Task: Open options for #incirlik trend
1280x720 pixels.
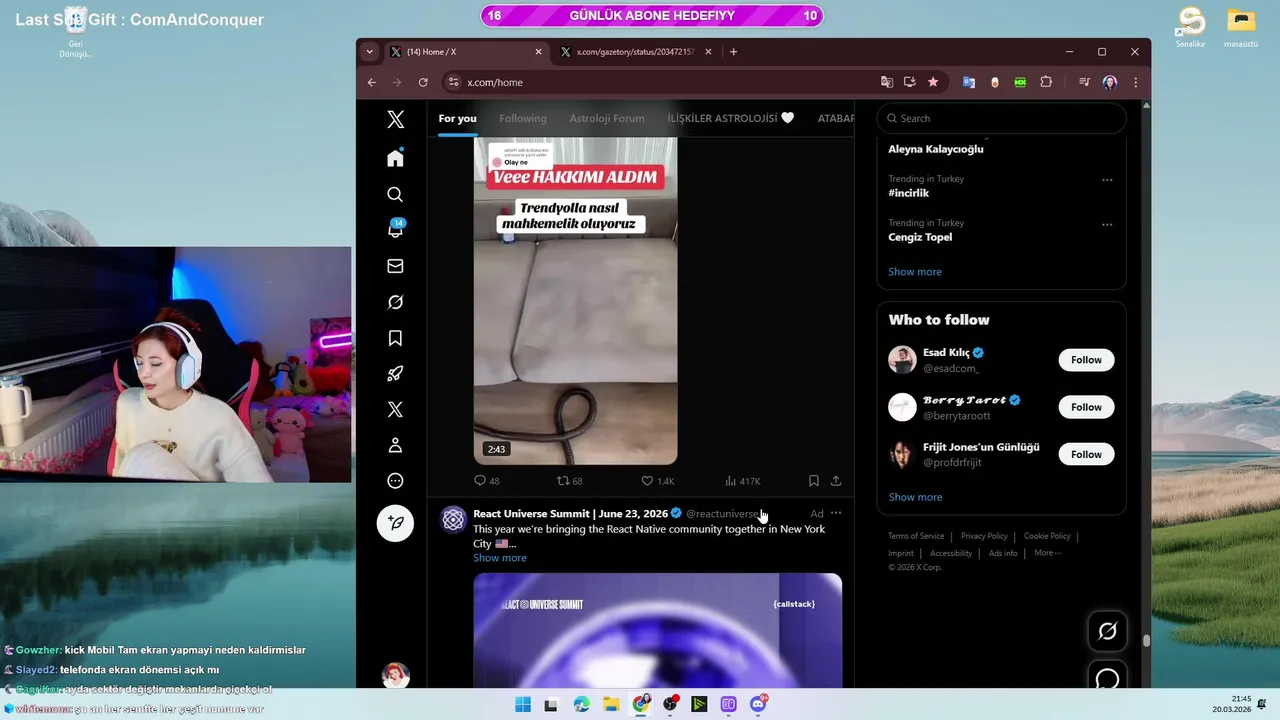Action: [1107, 180]
